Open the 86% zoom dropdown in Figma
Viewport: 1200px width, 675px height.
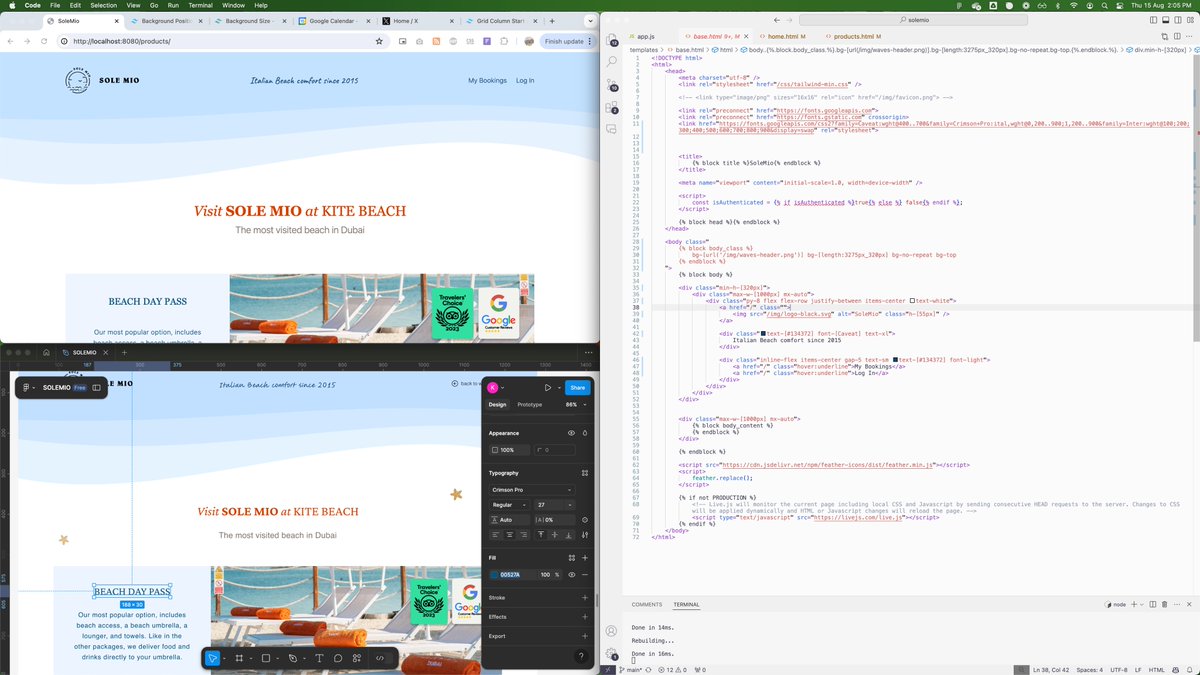point(574,404)
